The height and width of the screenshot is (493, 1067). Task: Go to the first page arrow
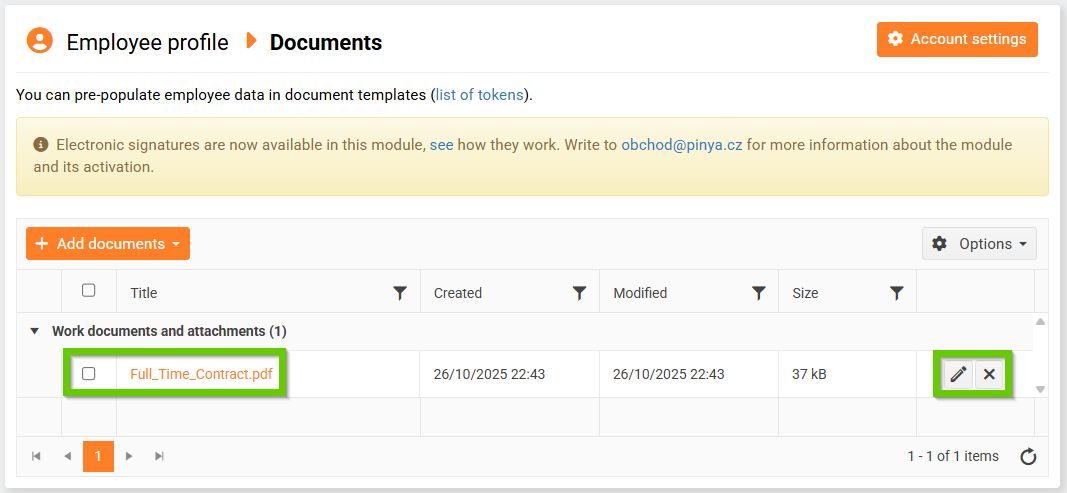pyautogui.click(x=37, y=456)
